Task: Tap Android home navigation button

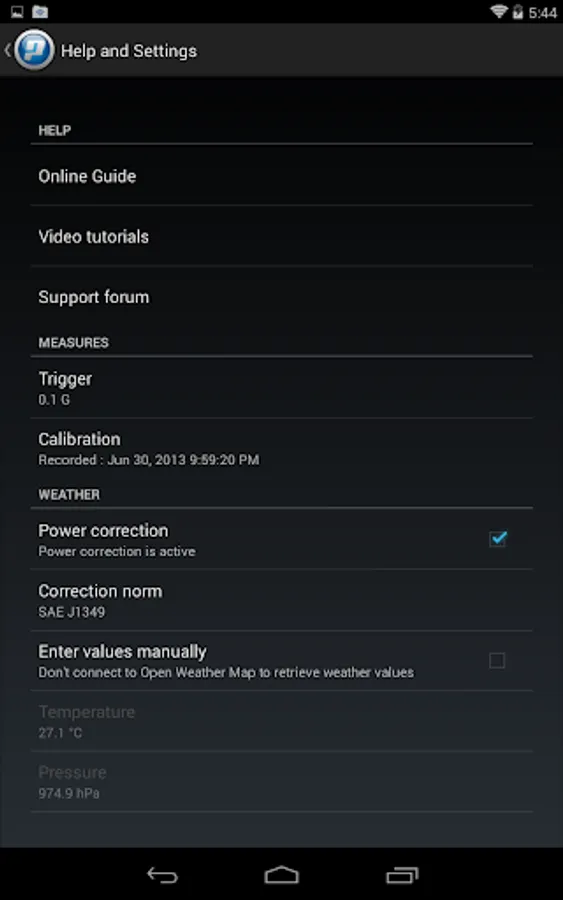Action: coord(281,875)
